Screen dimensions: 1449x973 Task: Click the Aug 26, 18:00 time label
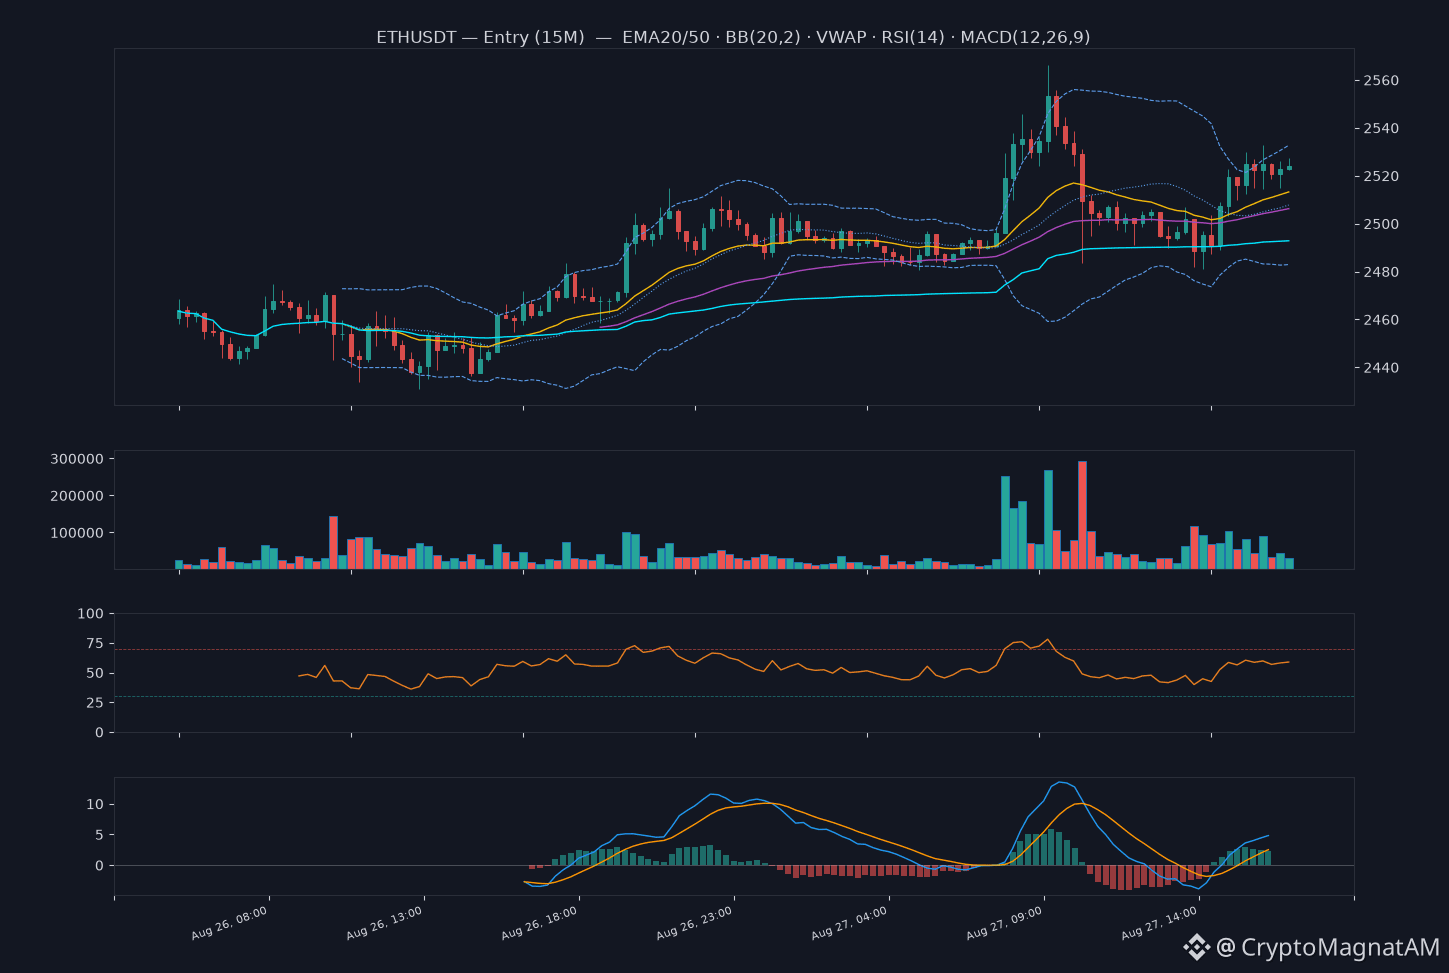[x=539, y=924]
